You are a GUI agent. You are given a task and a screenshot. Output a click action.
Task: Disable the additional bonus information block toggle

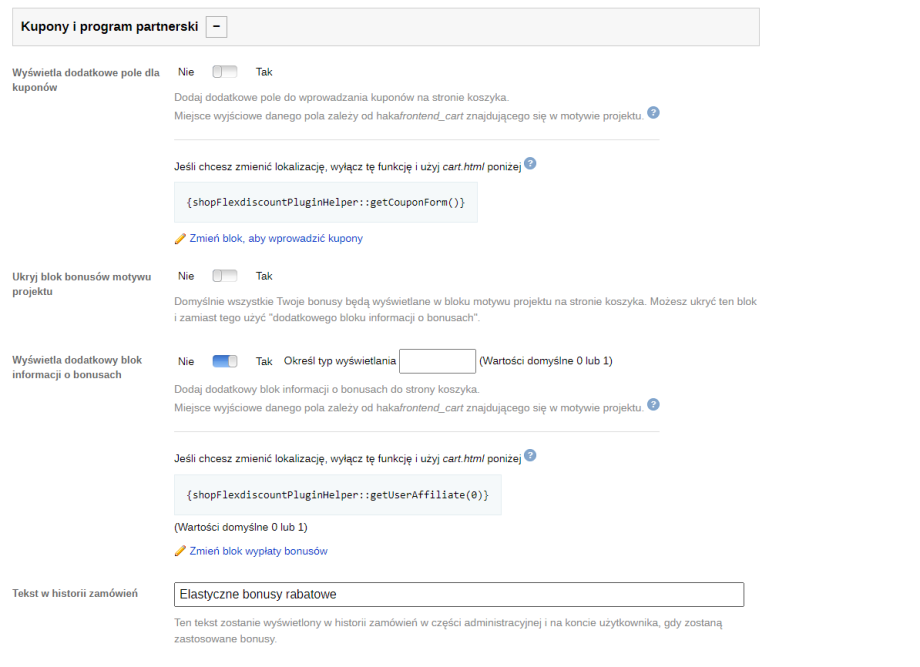[225, 361]
